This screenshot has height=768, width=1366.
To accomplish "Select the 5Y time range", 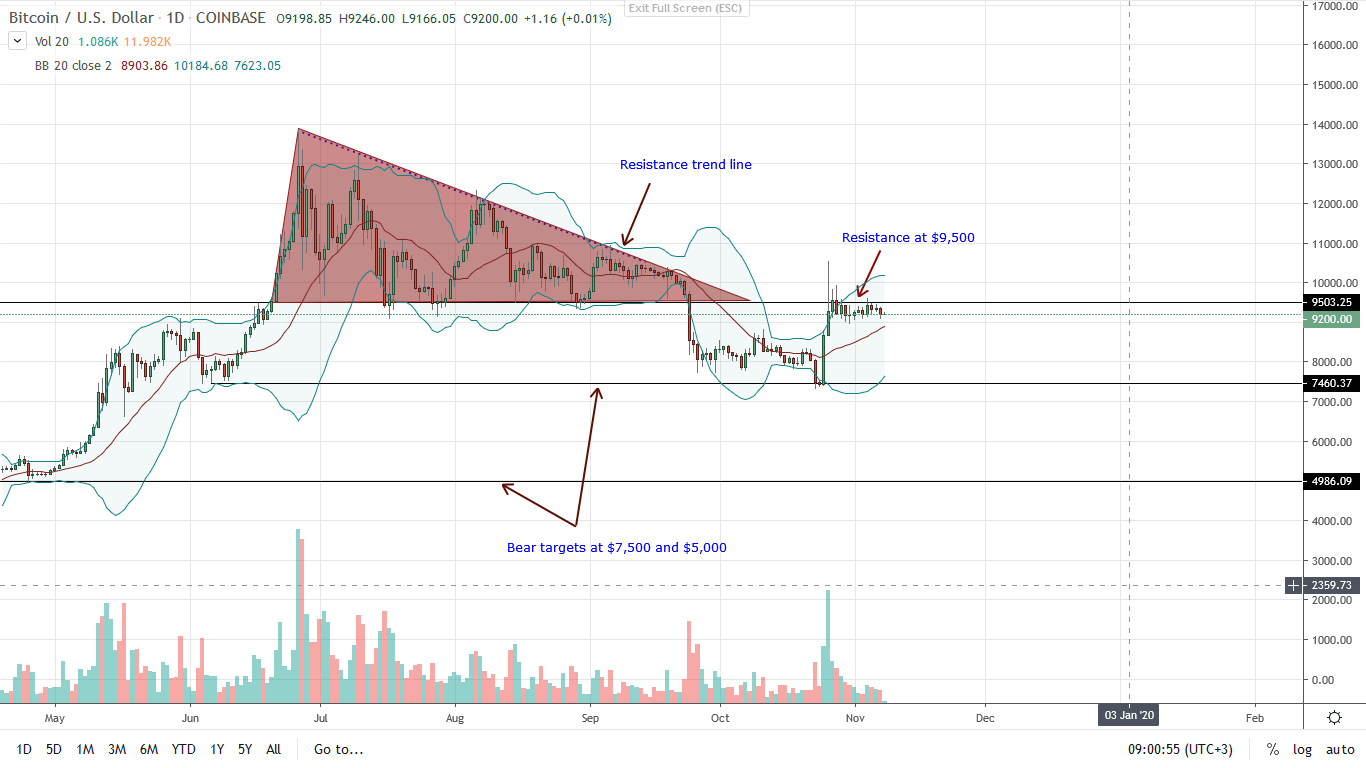I will (245, 749).
